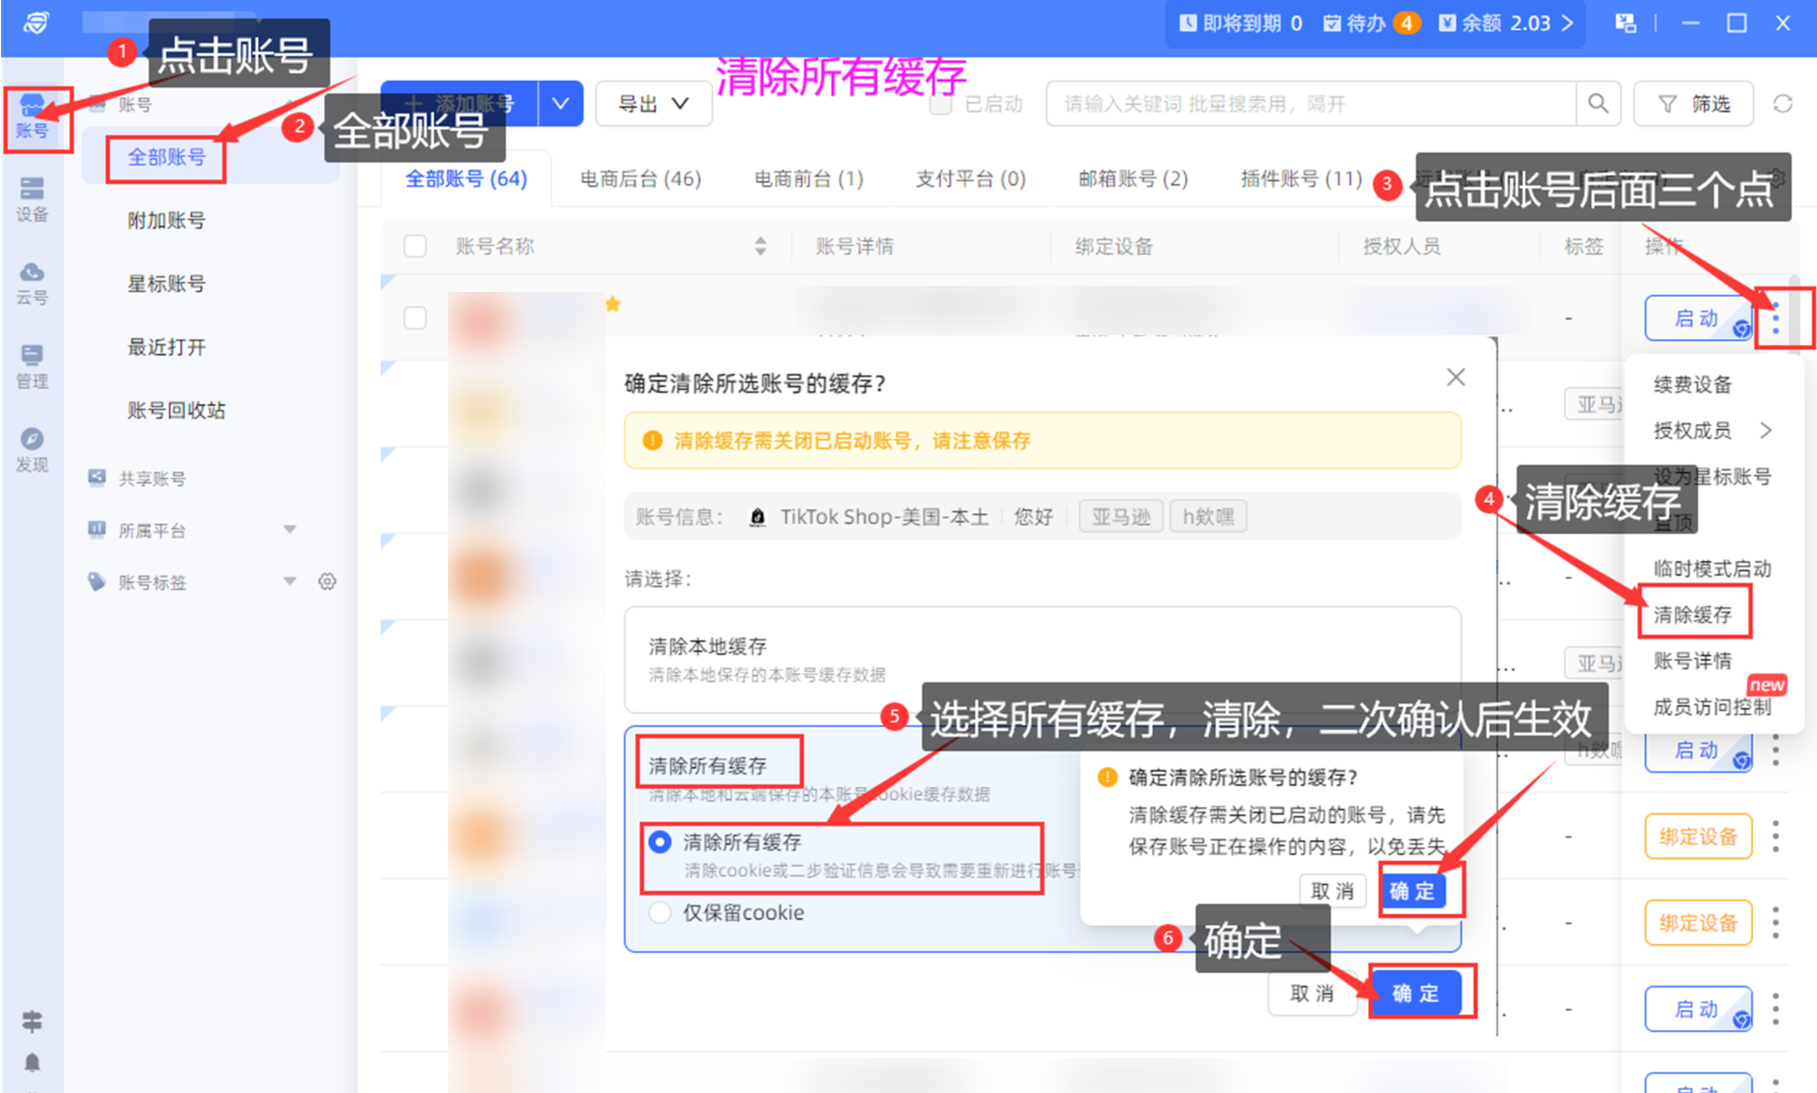
Task: Open the 导出 export dropdown
Action: click(653, 104)
